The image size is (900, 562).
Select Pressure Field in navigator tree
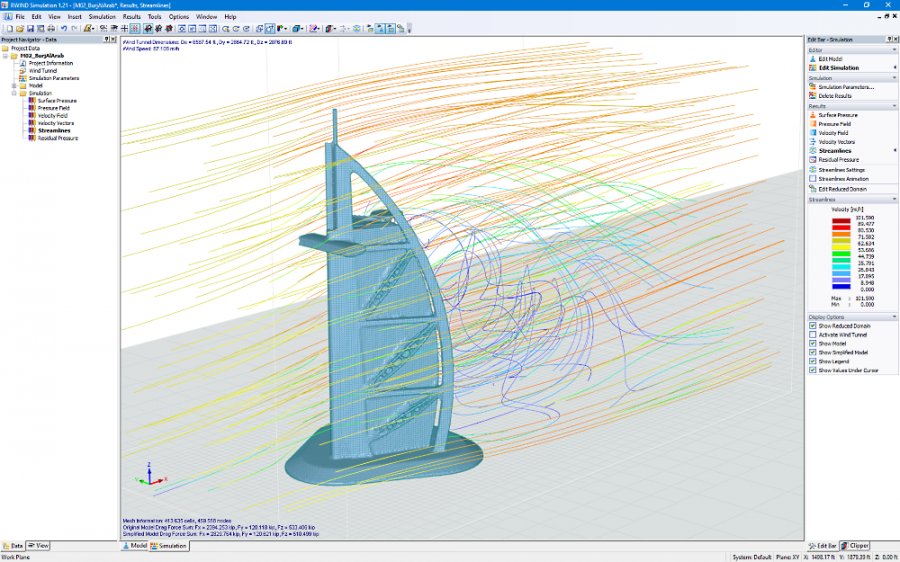[53, 108]
